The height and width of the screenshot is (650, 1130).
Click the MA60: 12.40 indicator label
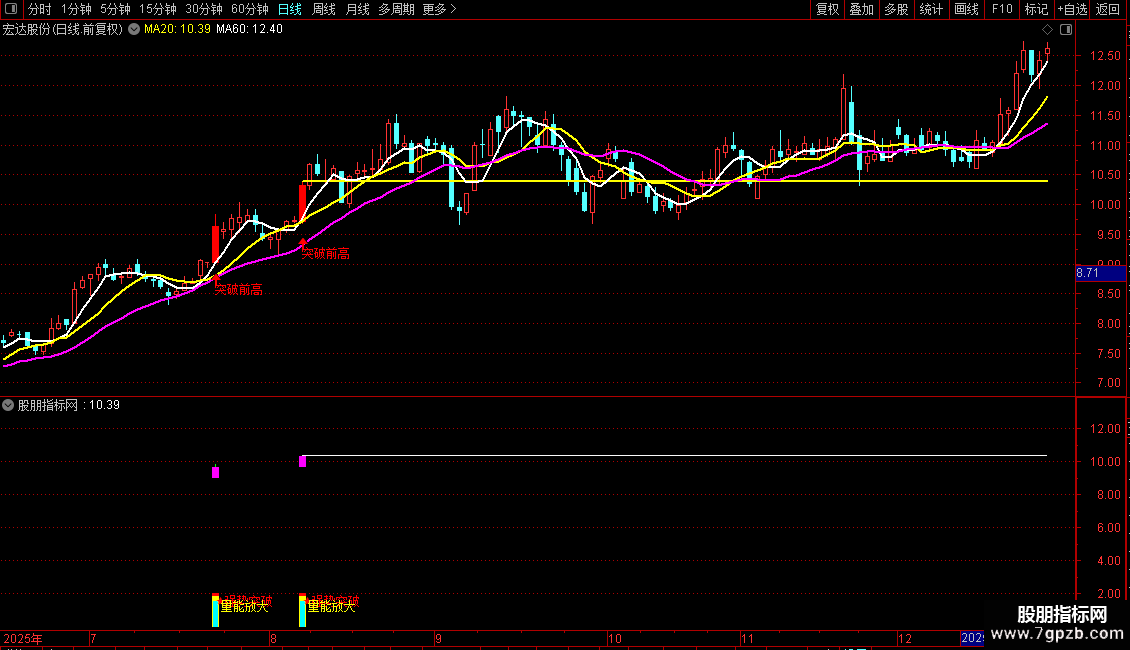pyautogui.click(x=249, y=29)
